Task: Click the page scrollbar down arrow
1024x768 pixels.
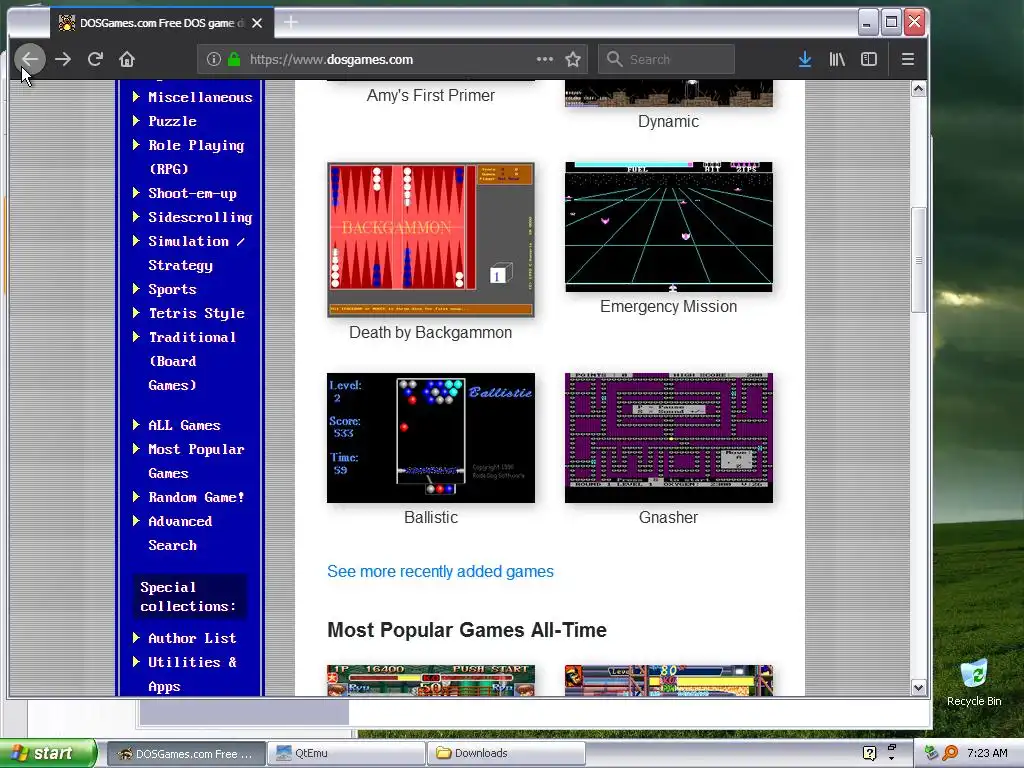Action: coord(918,688)
